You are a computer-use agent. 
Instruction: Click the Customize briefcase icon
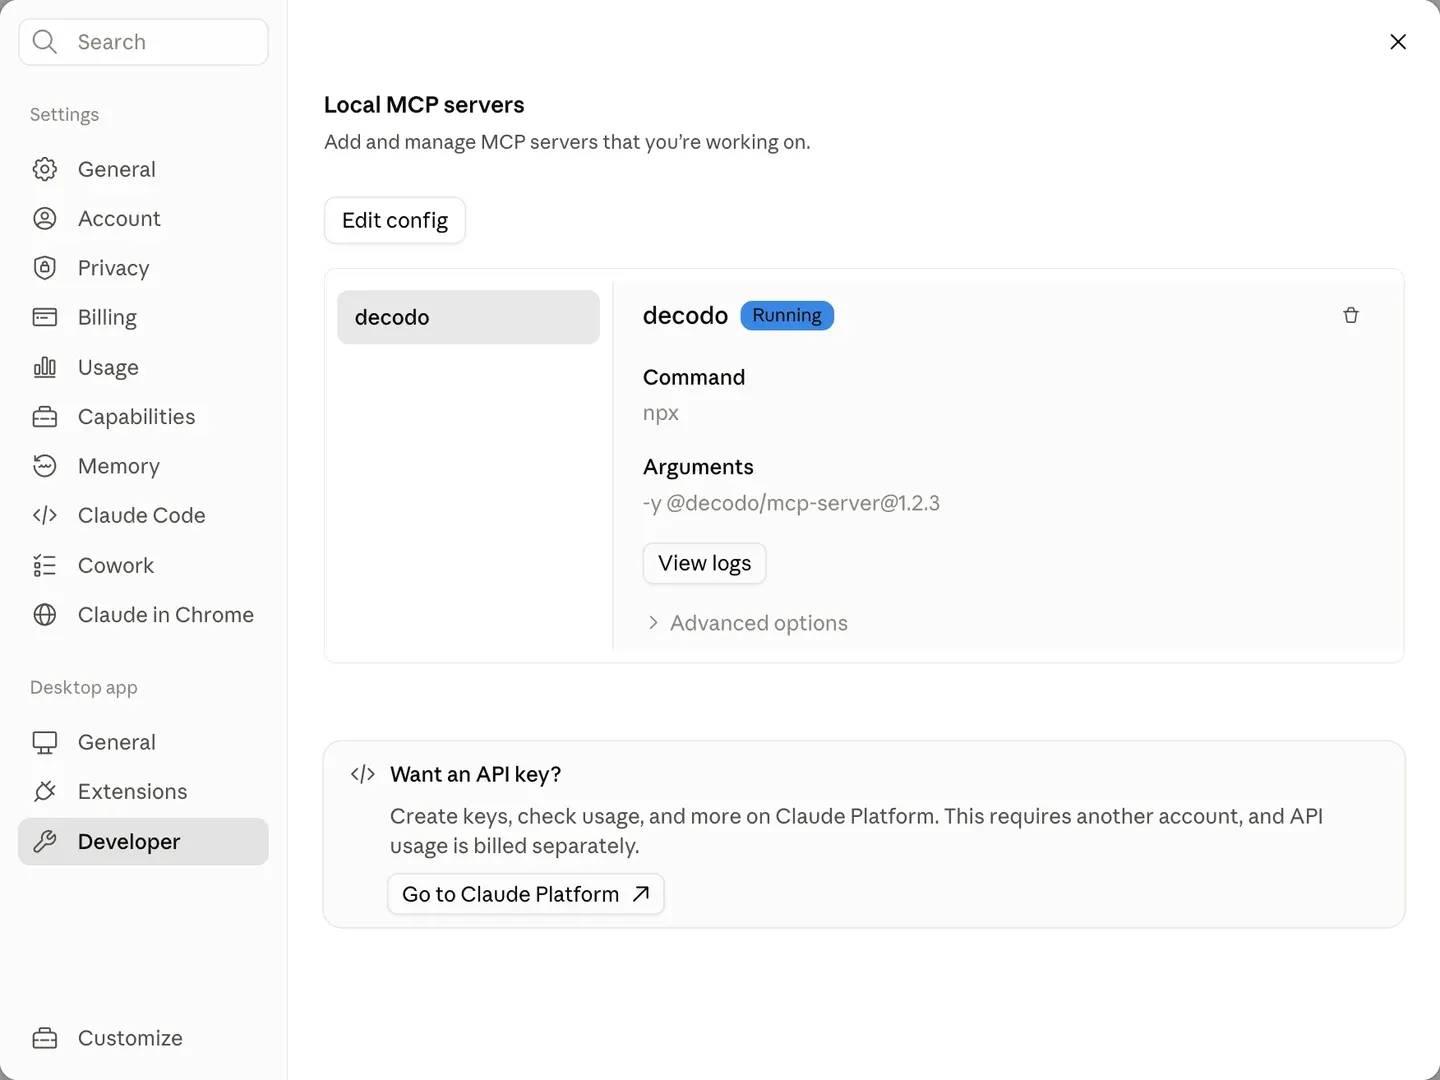click(45, 1038)
